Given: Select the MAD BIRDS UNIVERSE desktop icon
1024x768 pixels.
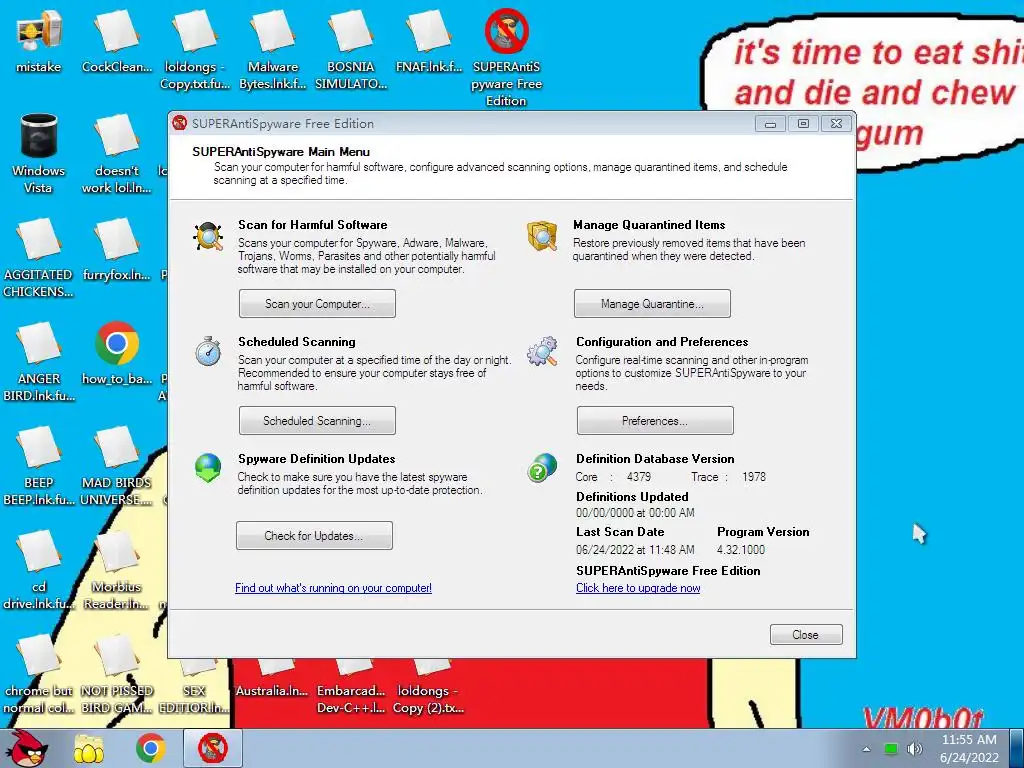Looking at the screenshot, I should point(117,466).
